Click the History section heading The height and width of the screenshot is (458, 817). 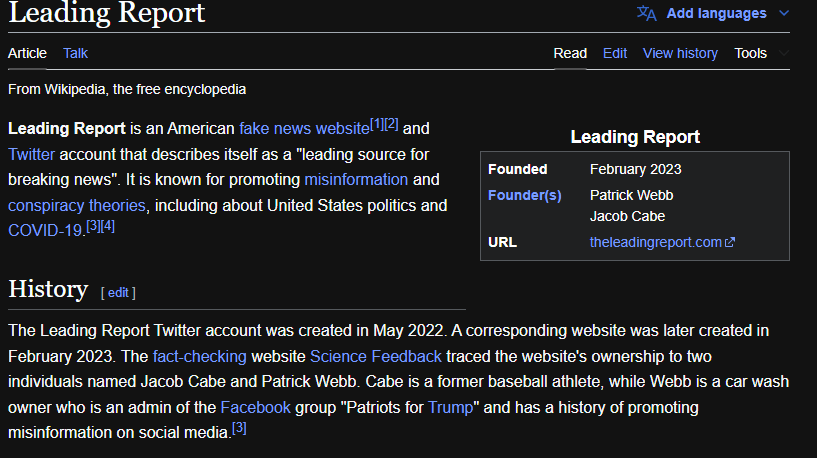coord(48,289)
